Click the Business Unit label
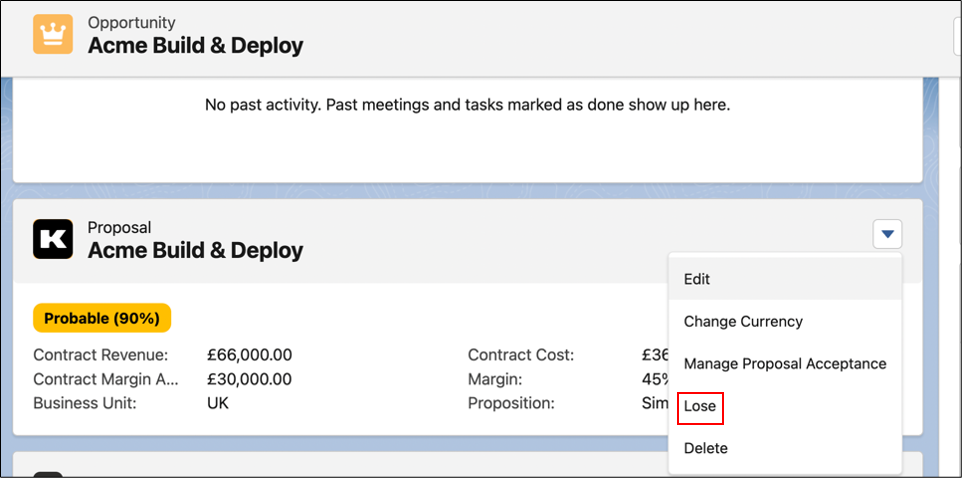The image size is (962, 478). [84, 404]
